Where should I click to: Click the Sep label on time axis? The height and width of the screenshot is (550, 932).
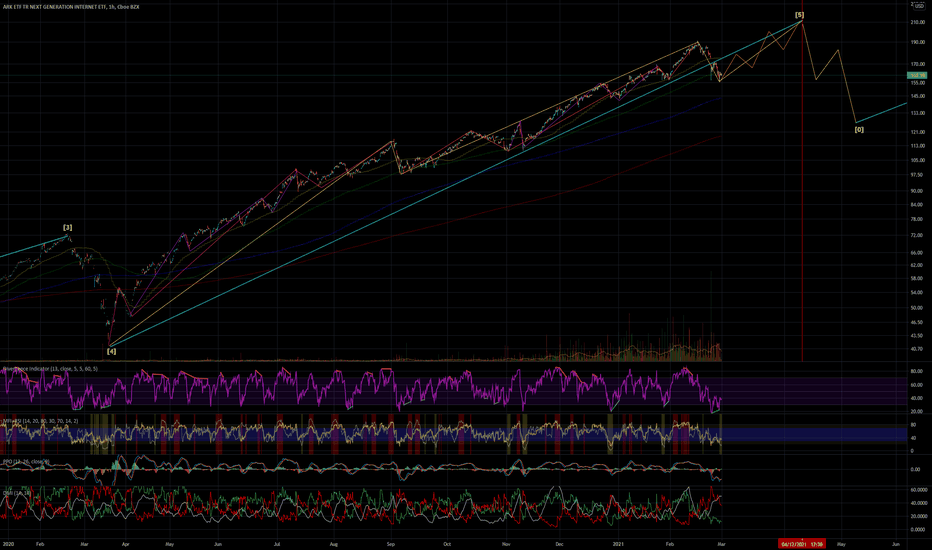coord(391,544)
